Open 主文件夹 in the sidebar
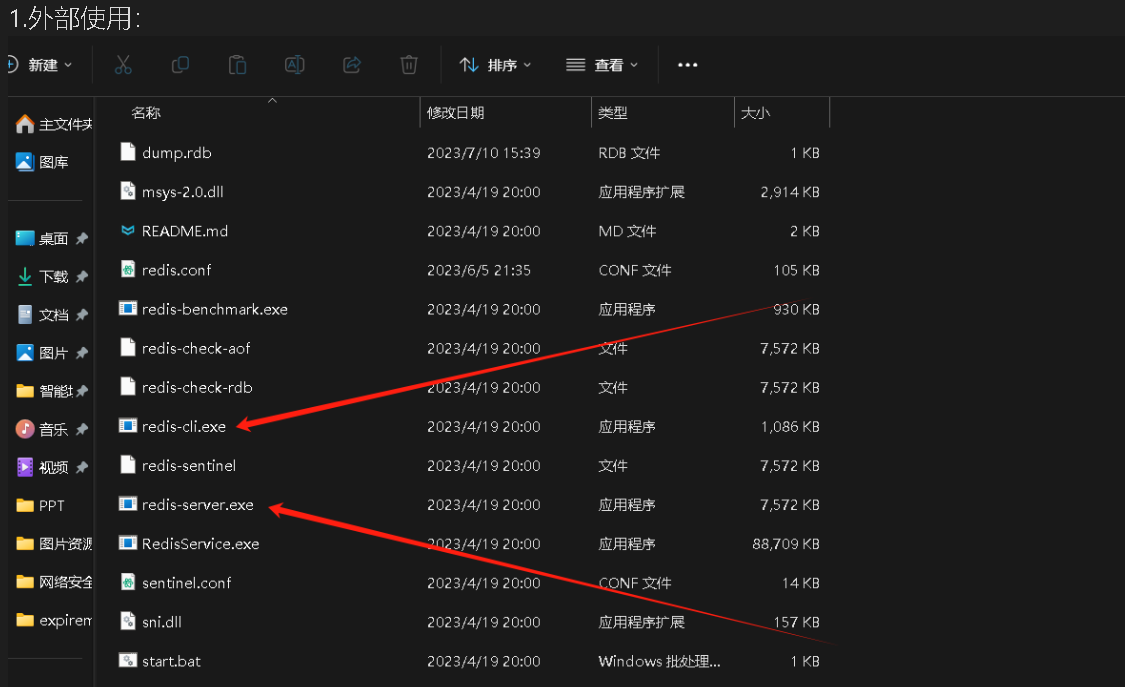 coord(53,124)
